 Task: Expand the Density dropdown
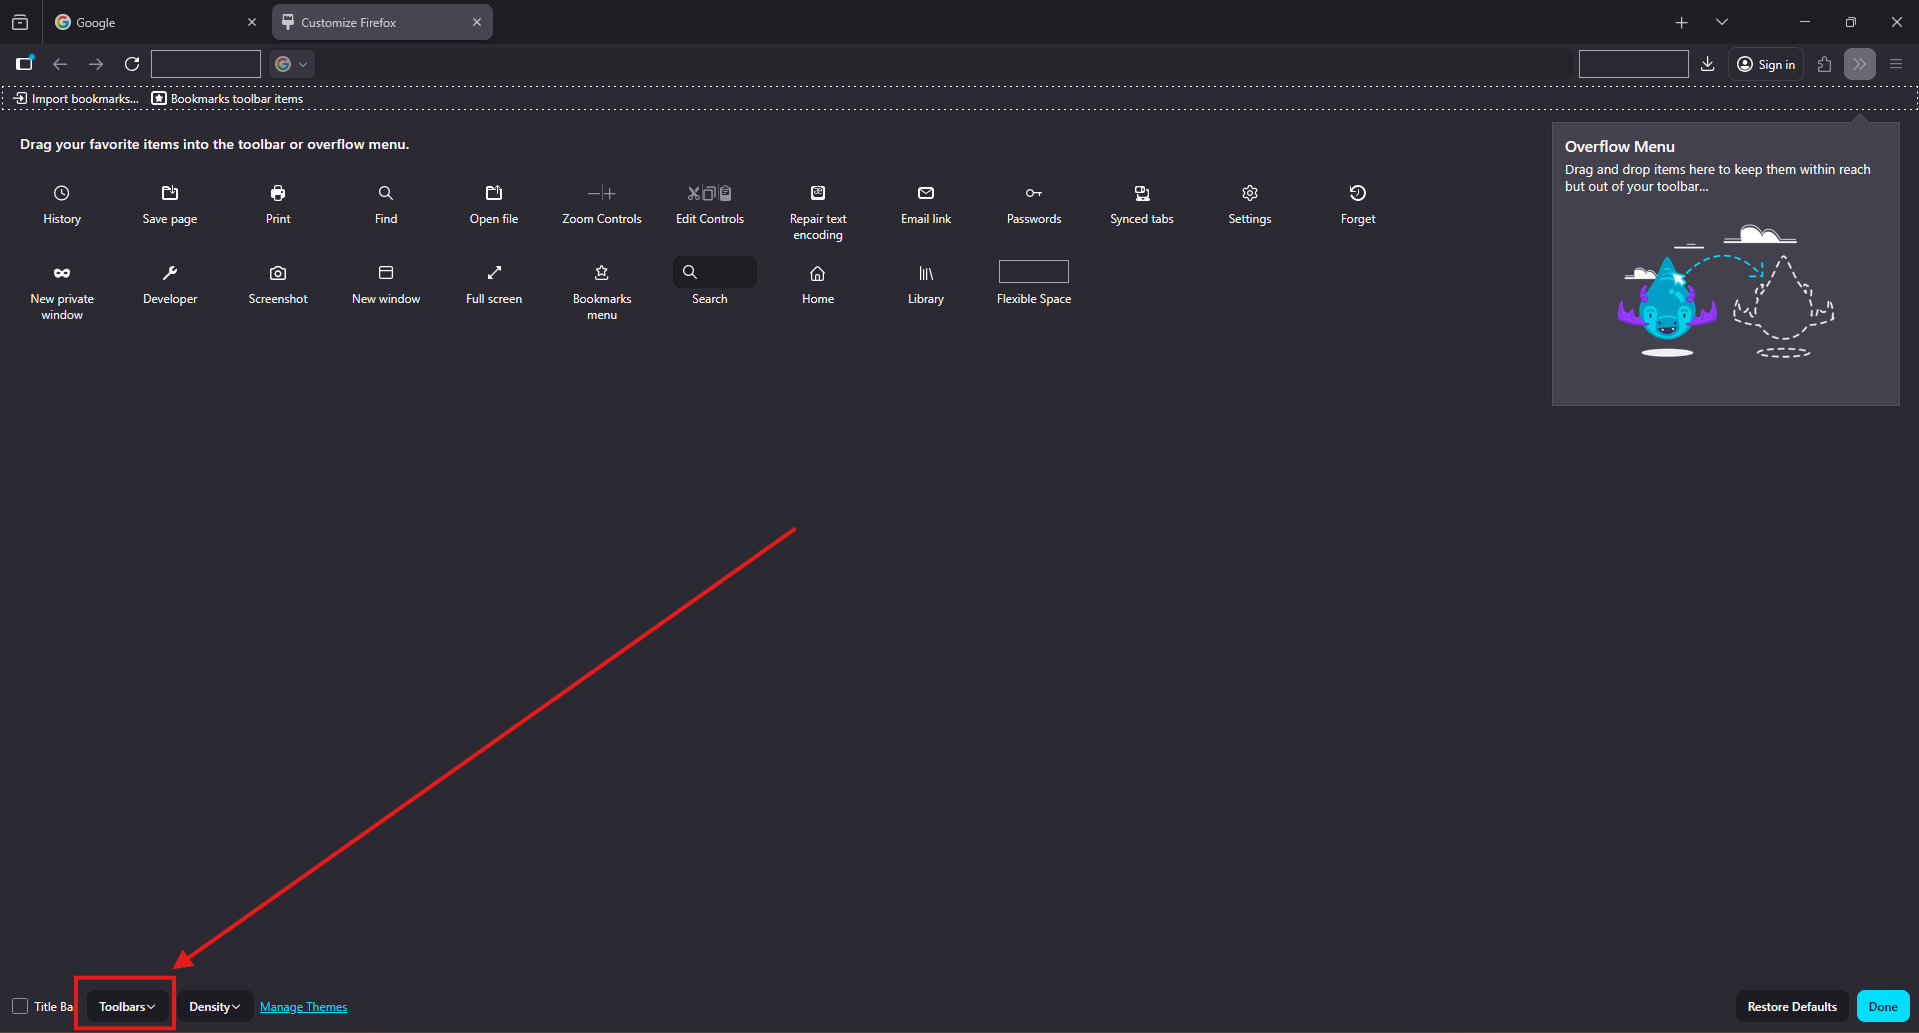215,1006
